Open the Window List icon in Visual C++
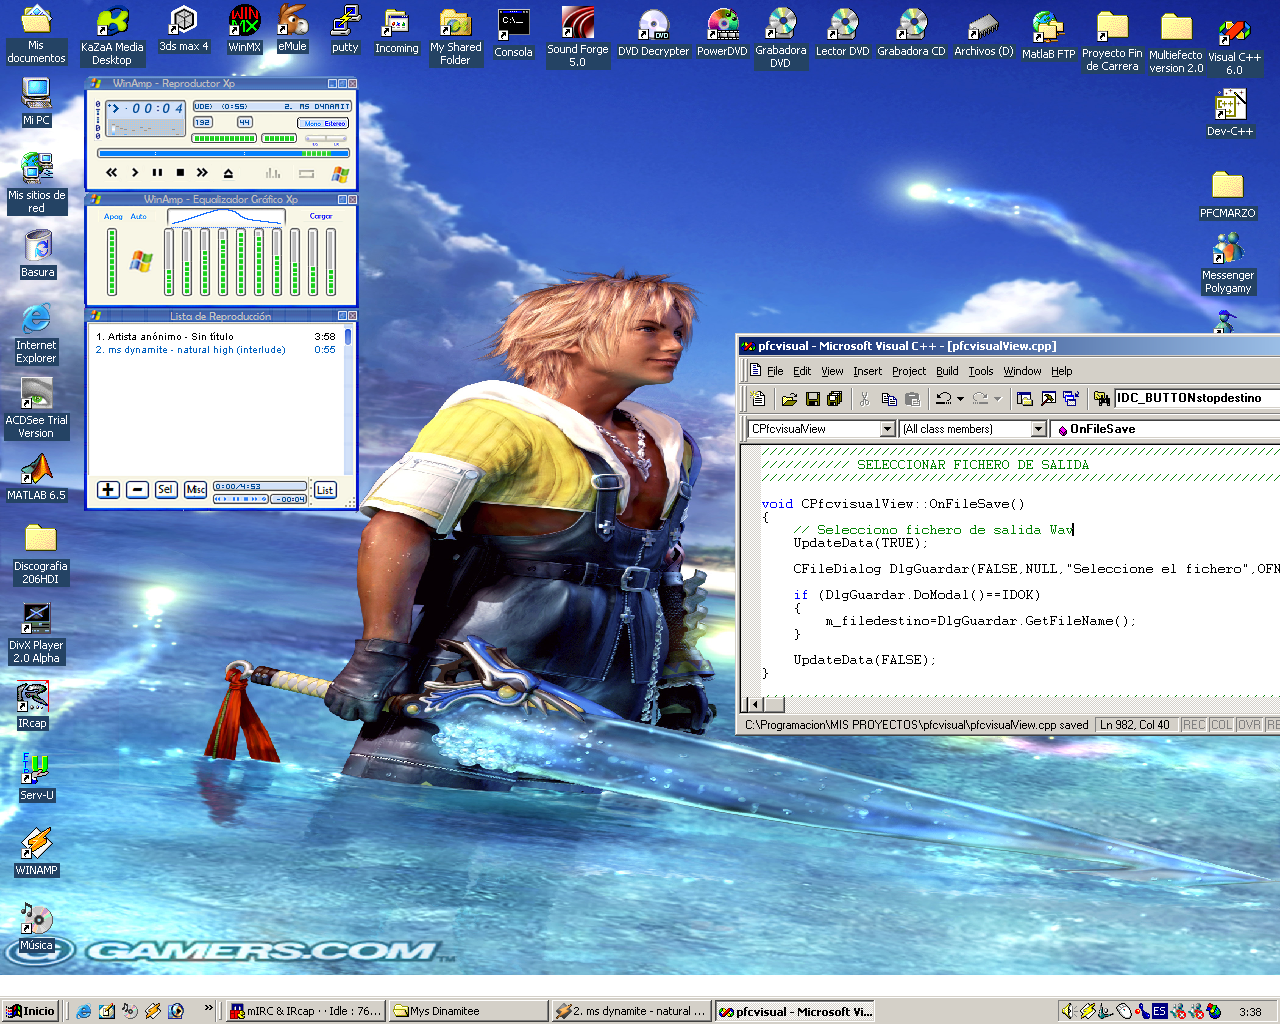Viewport: 1280px width, 1024px height. 1071,399
